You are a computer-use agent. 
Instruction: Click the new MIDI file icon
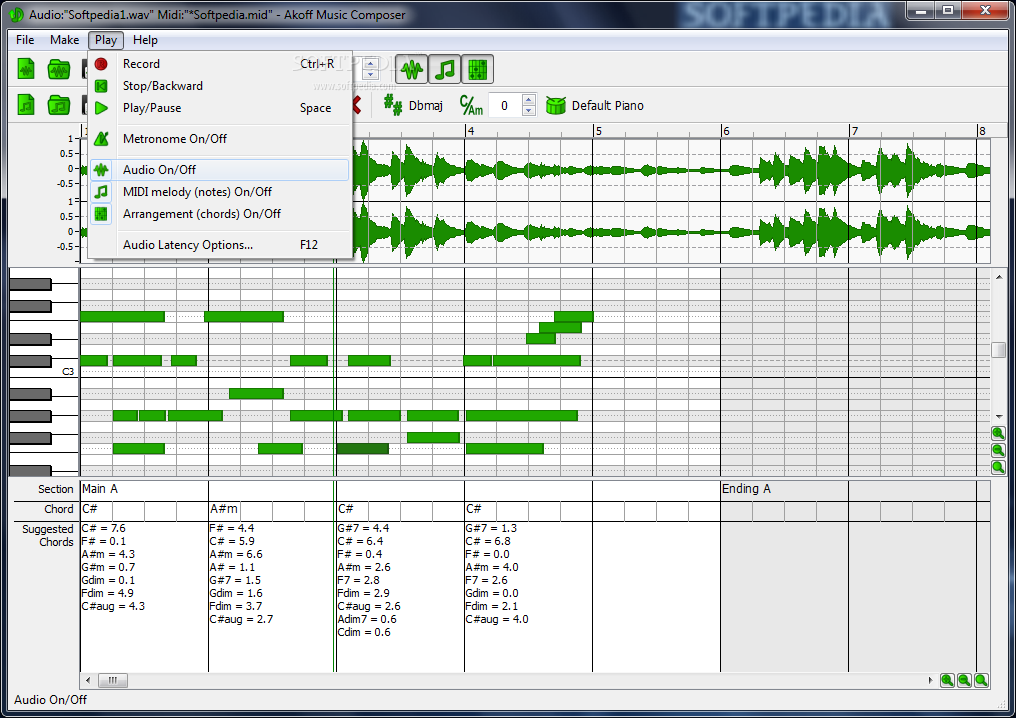[x=26, y=104]
